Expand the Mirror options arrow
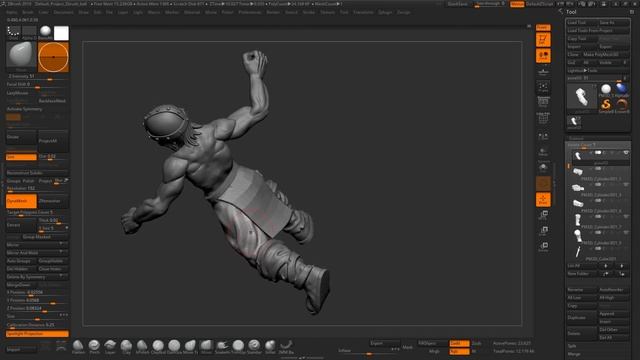The width and height of the screenshot is (640, 360). pyautogui.click(x=61, y=244)
